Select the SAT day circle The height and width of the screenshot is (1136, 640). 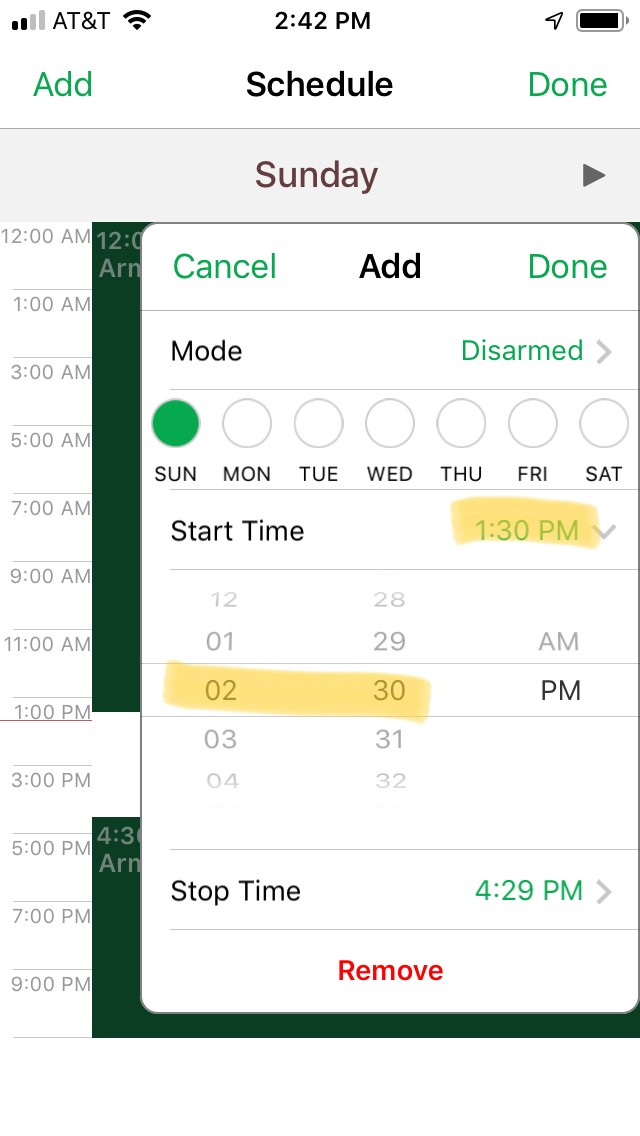click(x=604, y=423)
